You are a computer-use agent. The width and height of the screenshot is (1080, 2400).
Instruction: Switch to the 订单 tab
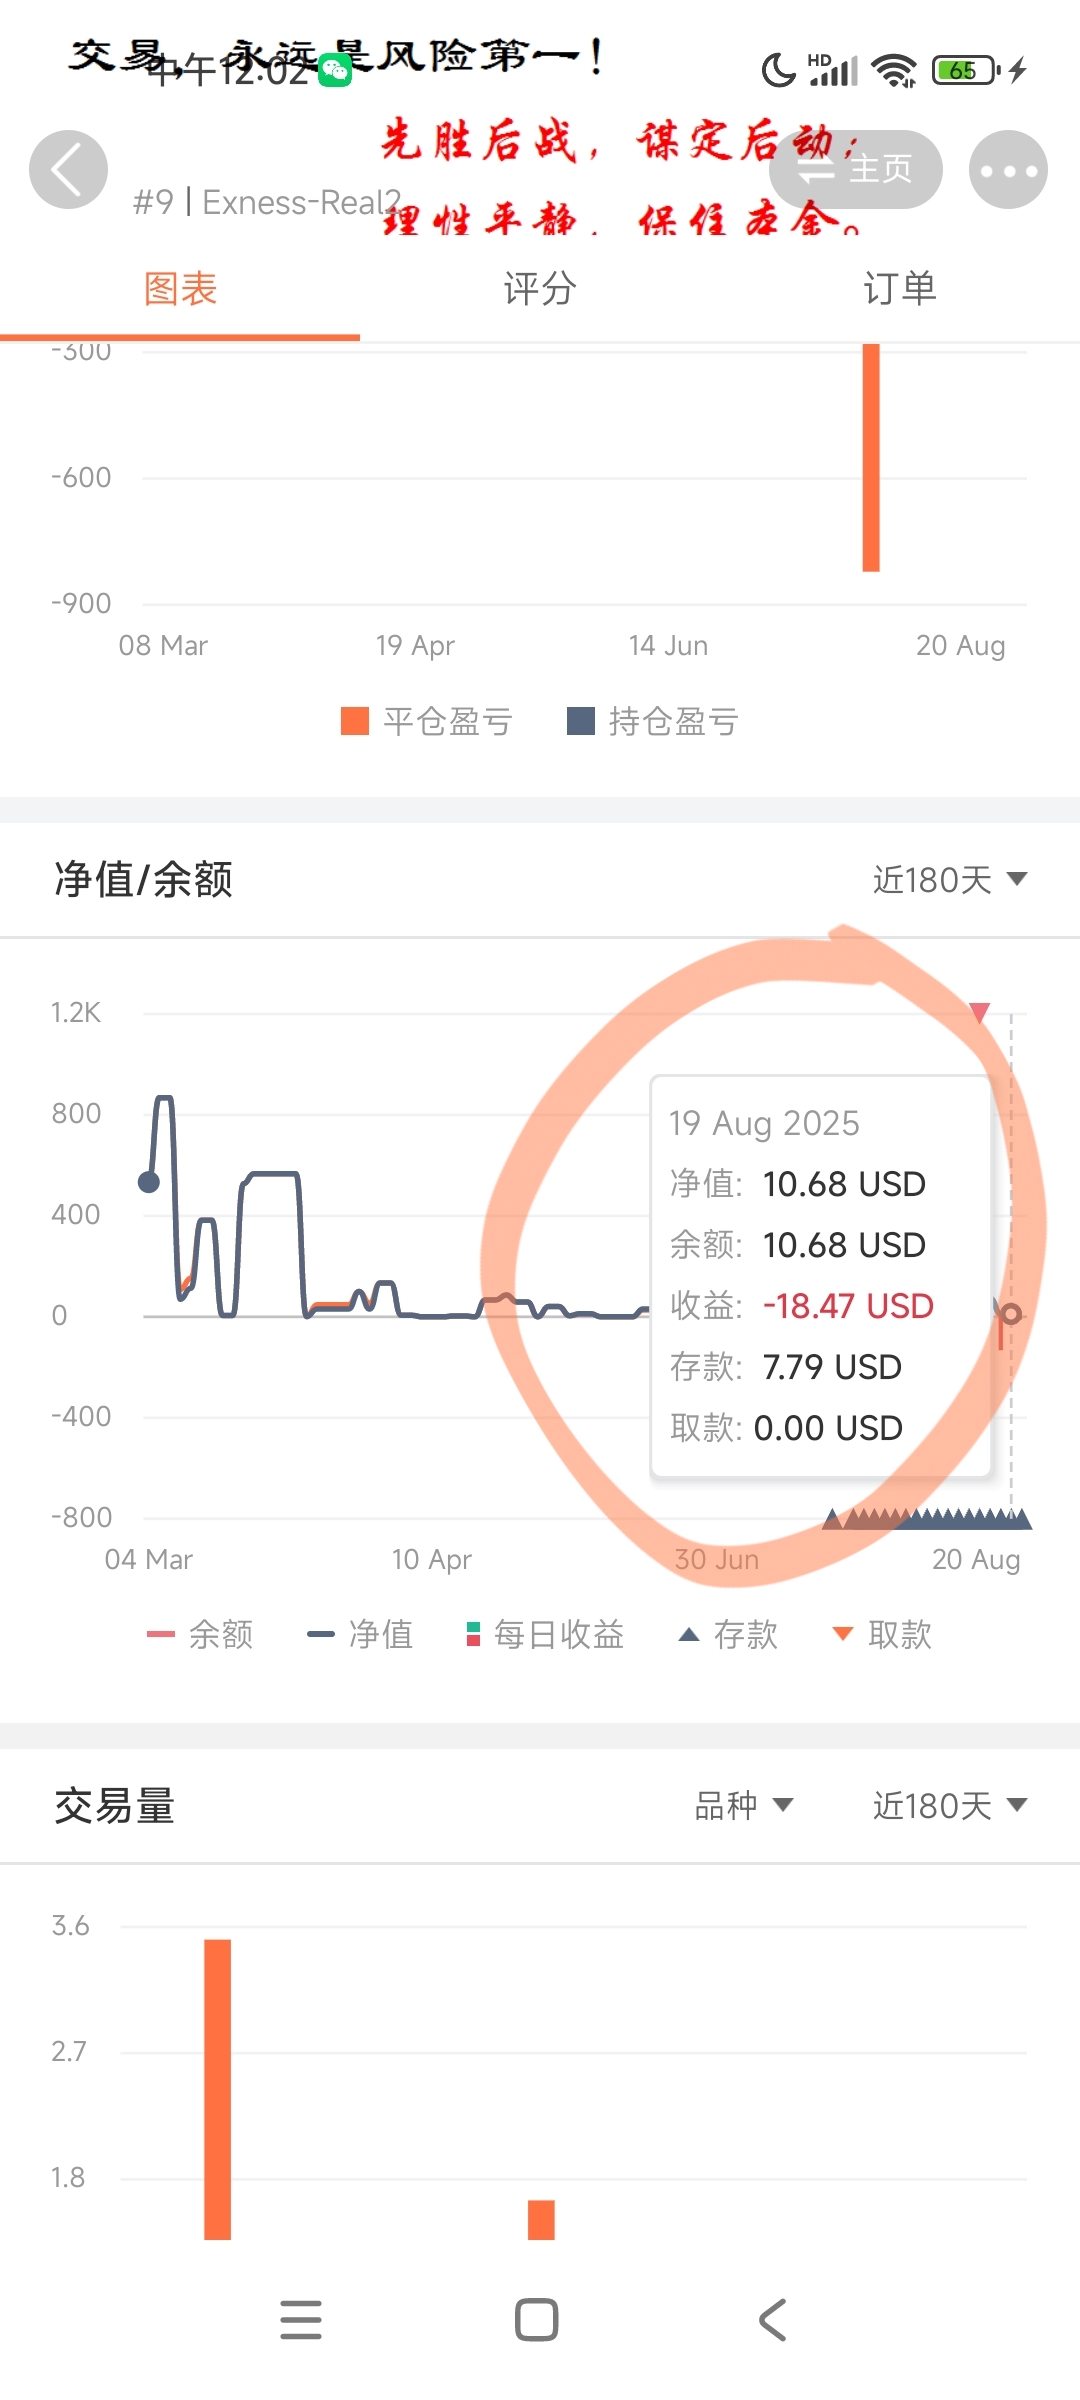coord(899,289)
